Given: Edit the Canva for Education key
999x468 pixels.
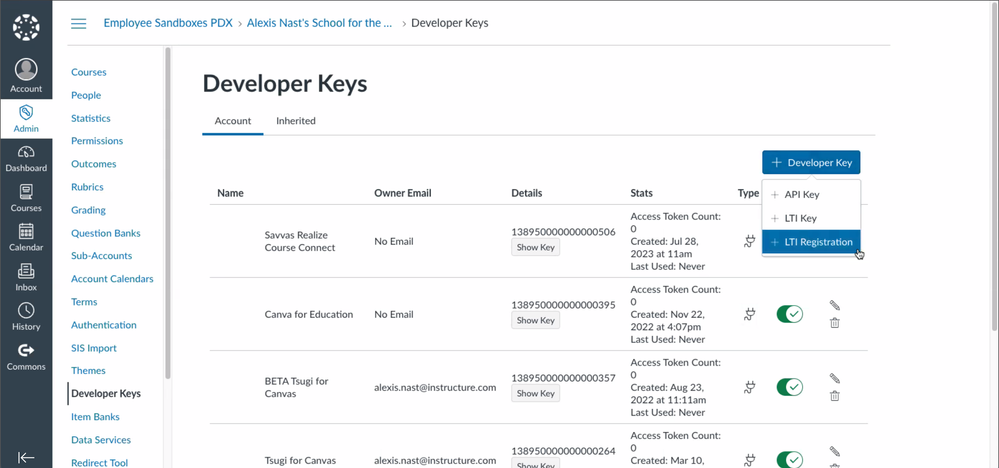Looking at the screenshot, I should click(x=835, y=305).
